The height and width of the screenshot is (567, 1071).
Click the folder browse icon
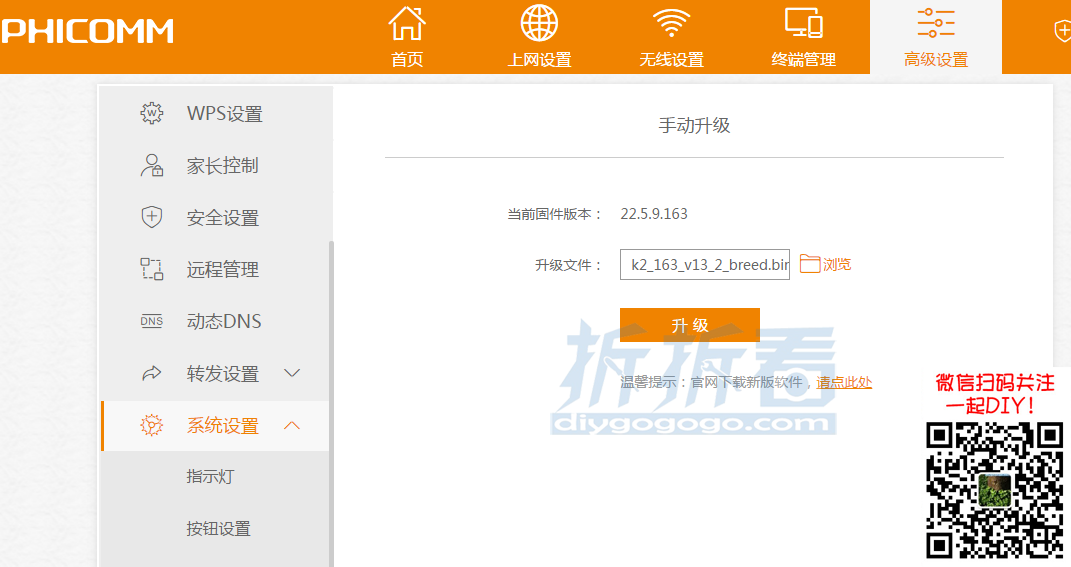(x=809, y=264)
